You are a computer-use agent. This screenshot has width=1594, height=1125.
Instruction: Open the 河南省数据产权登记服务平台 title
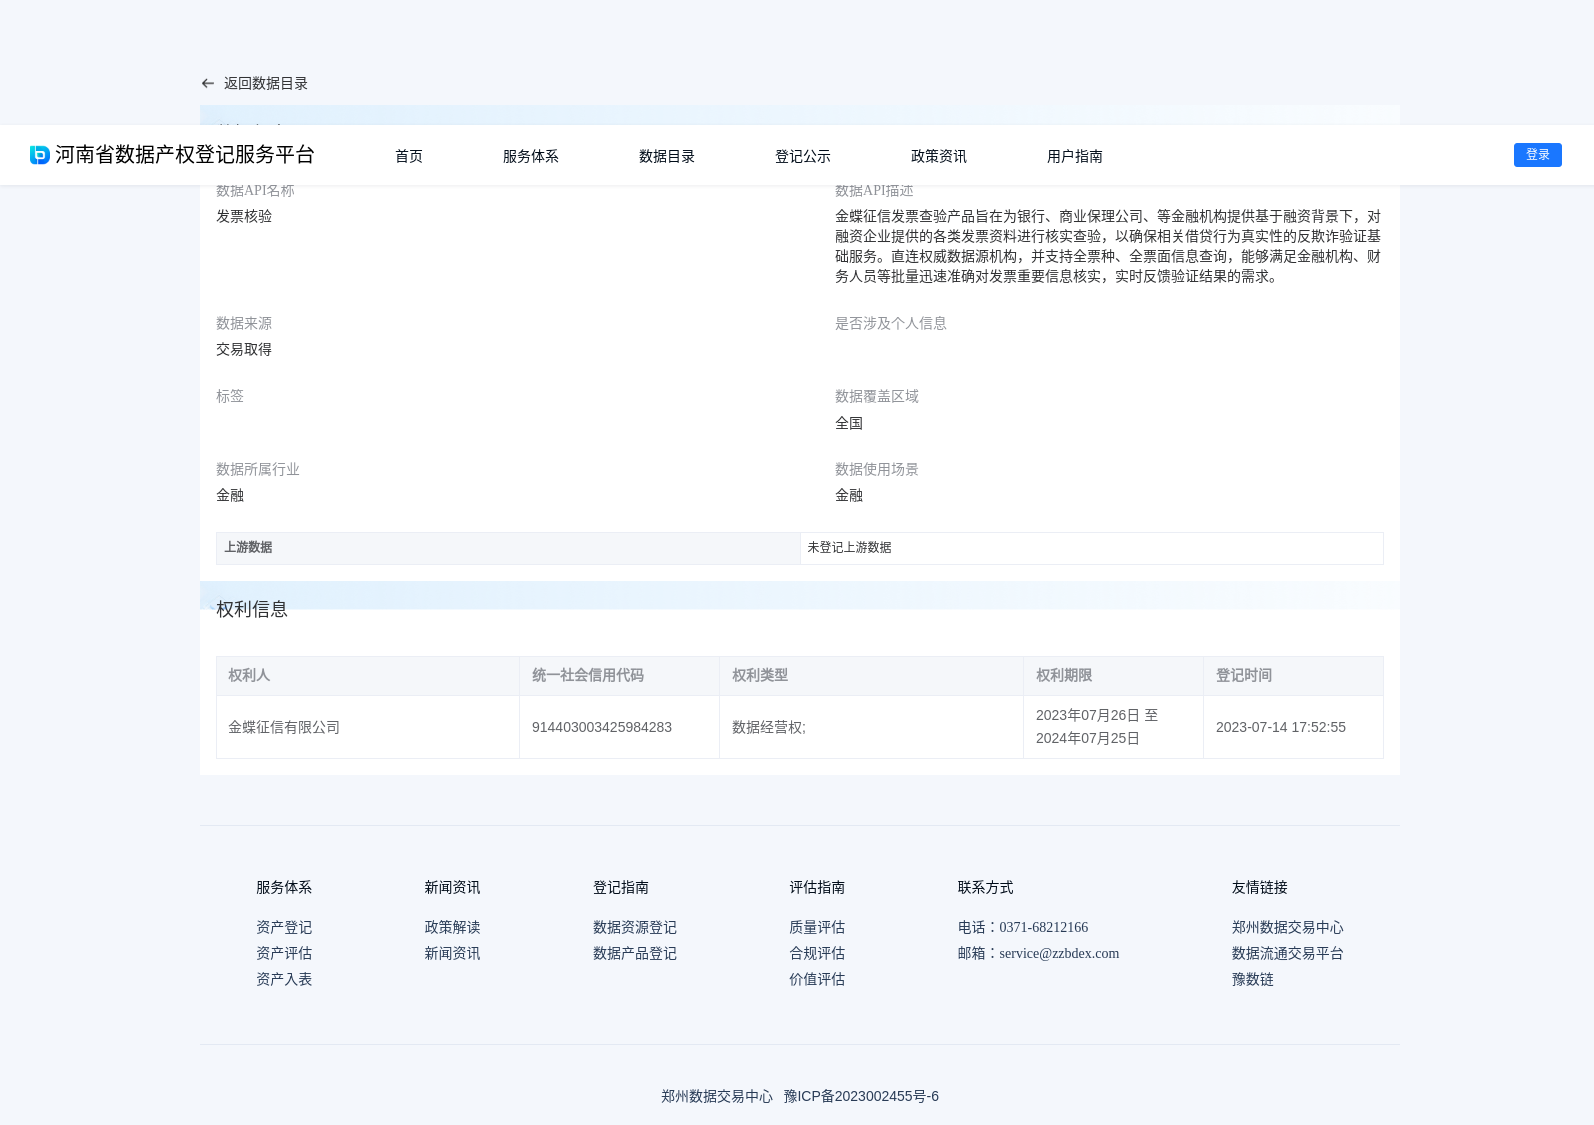point(185,155)
